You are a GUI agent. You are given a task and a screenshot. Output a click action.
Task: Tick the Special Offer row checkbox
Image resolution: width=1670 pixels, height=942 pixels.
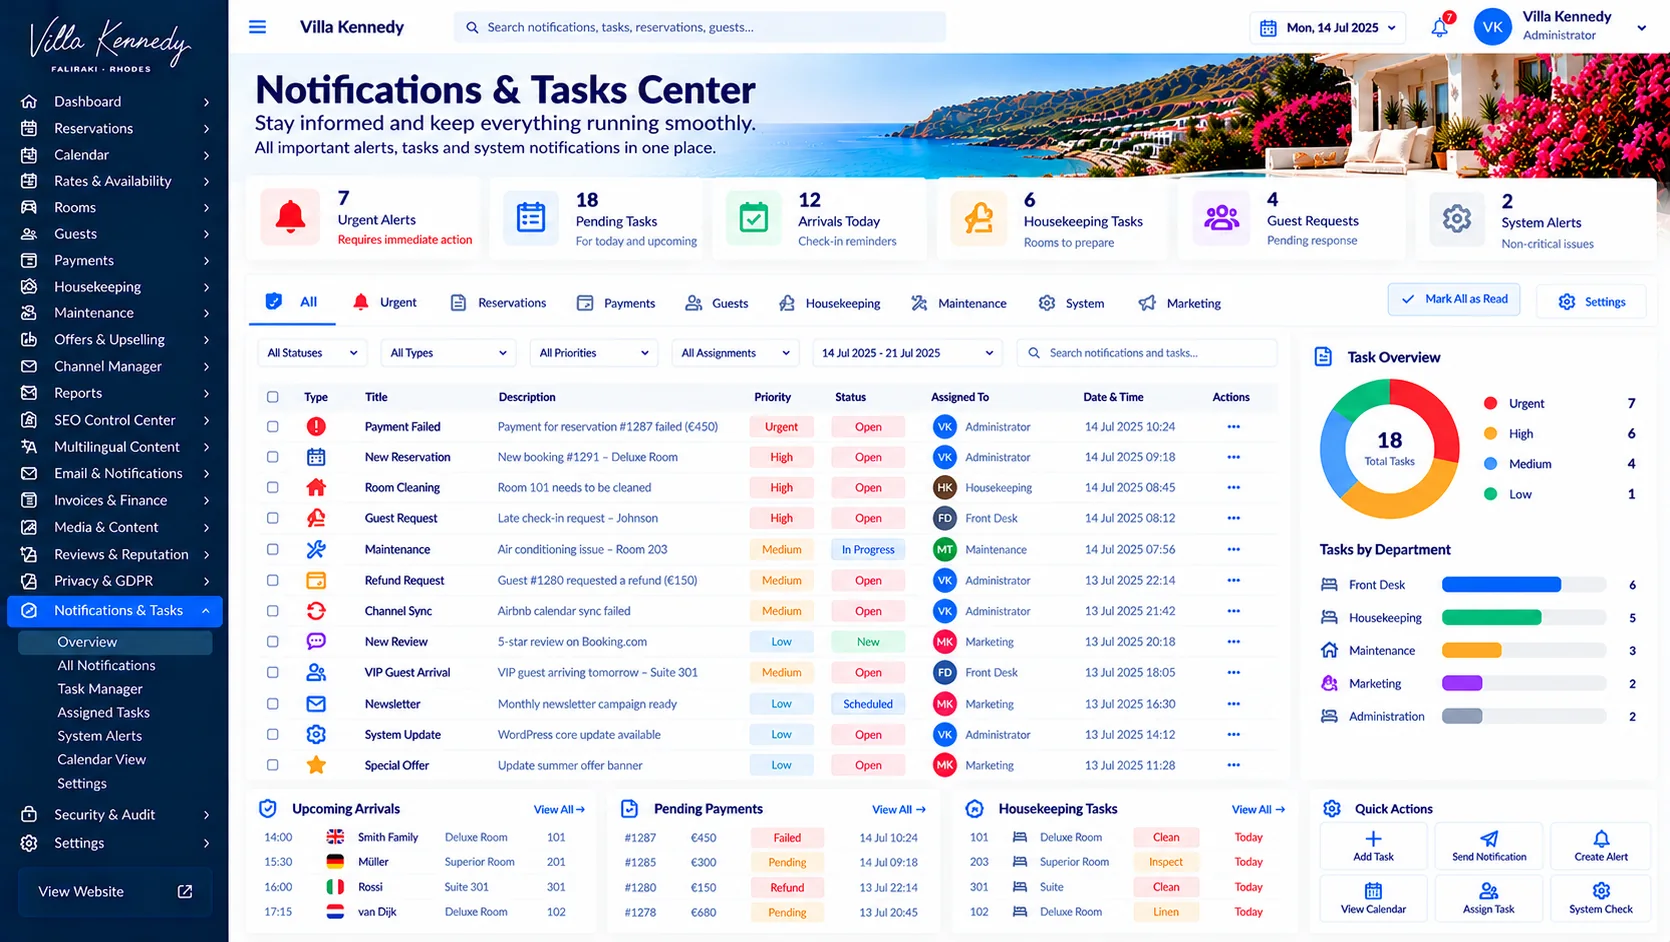click(x=272, y=765)
